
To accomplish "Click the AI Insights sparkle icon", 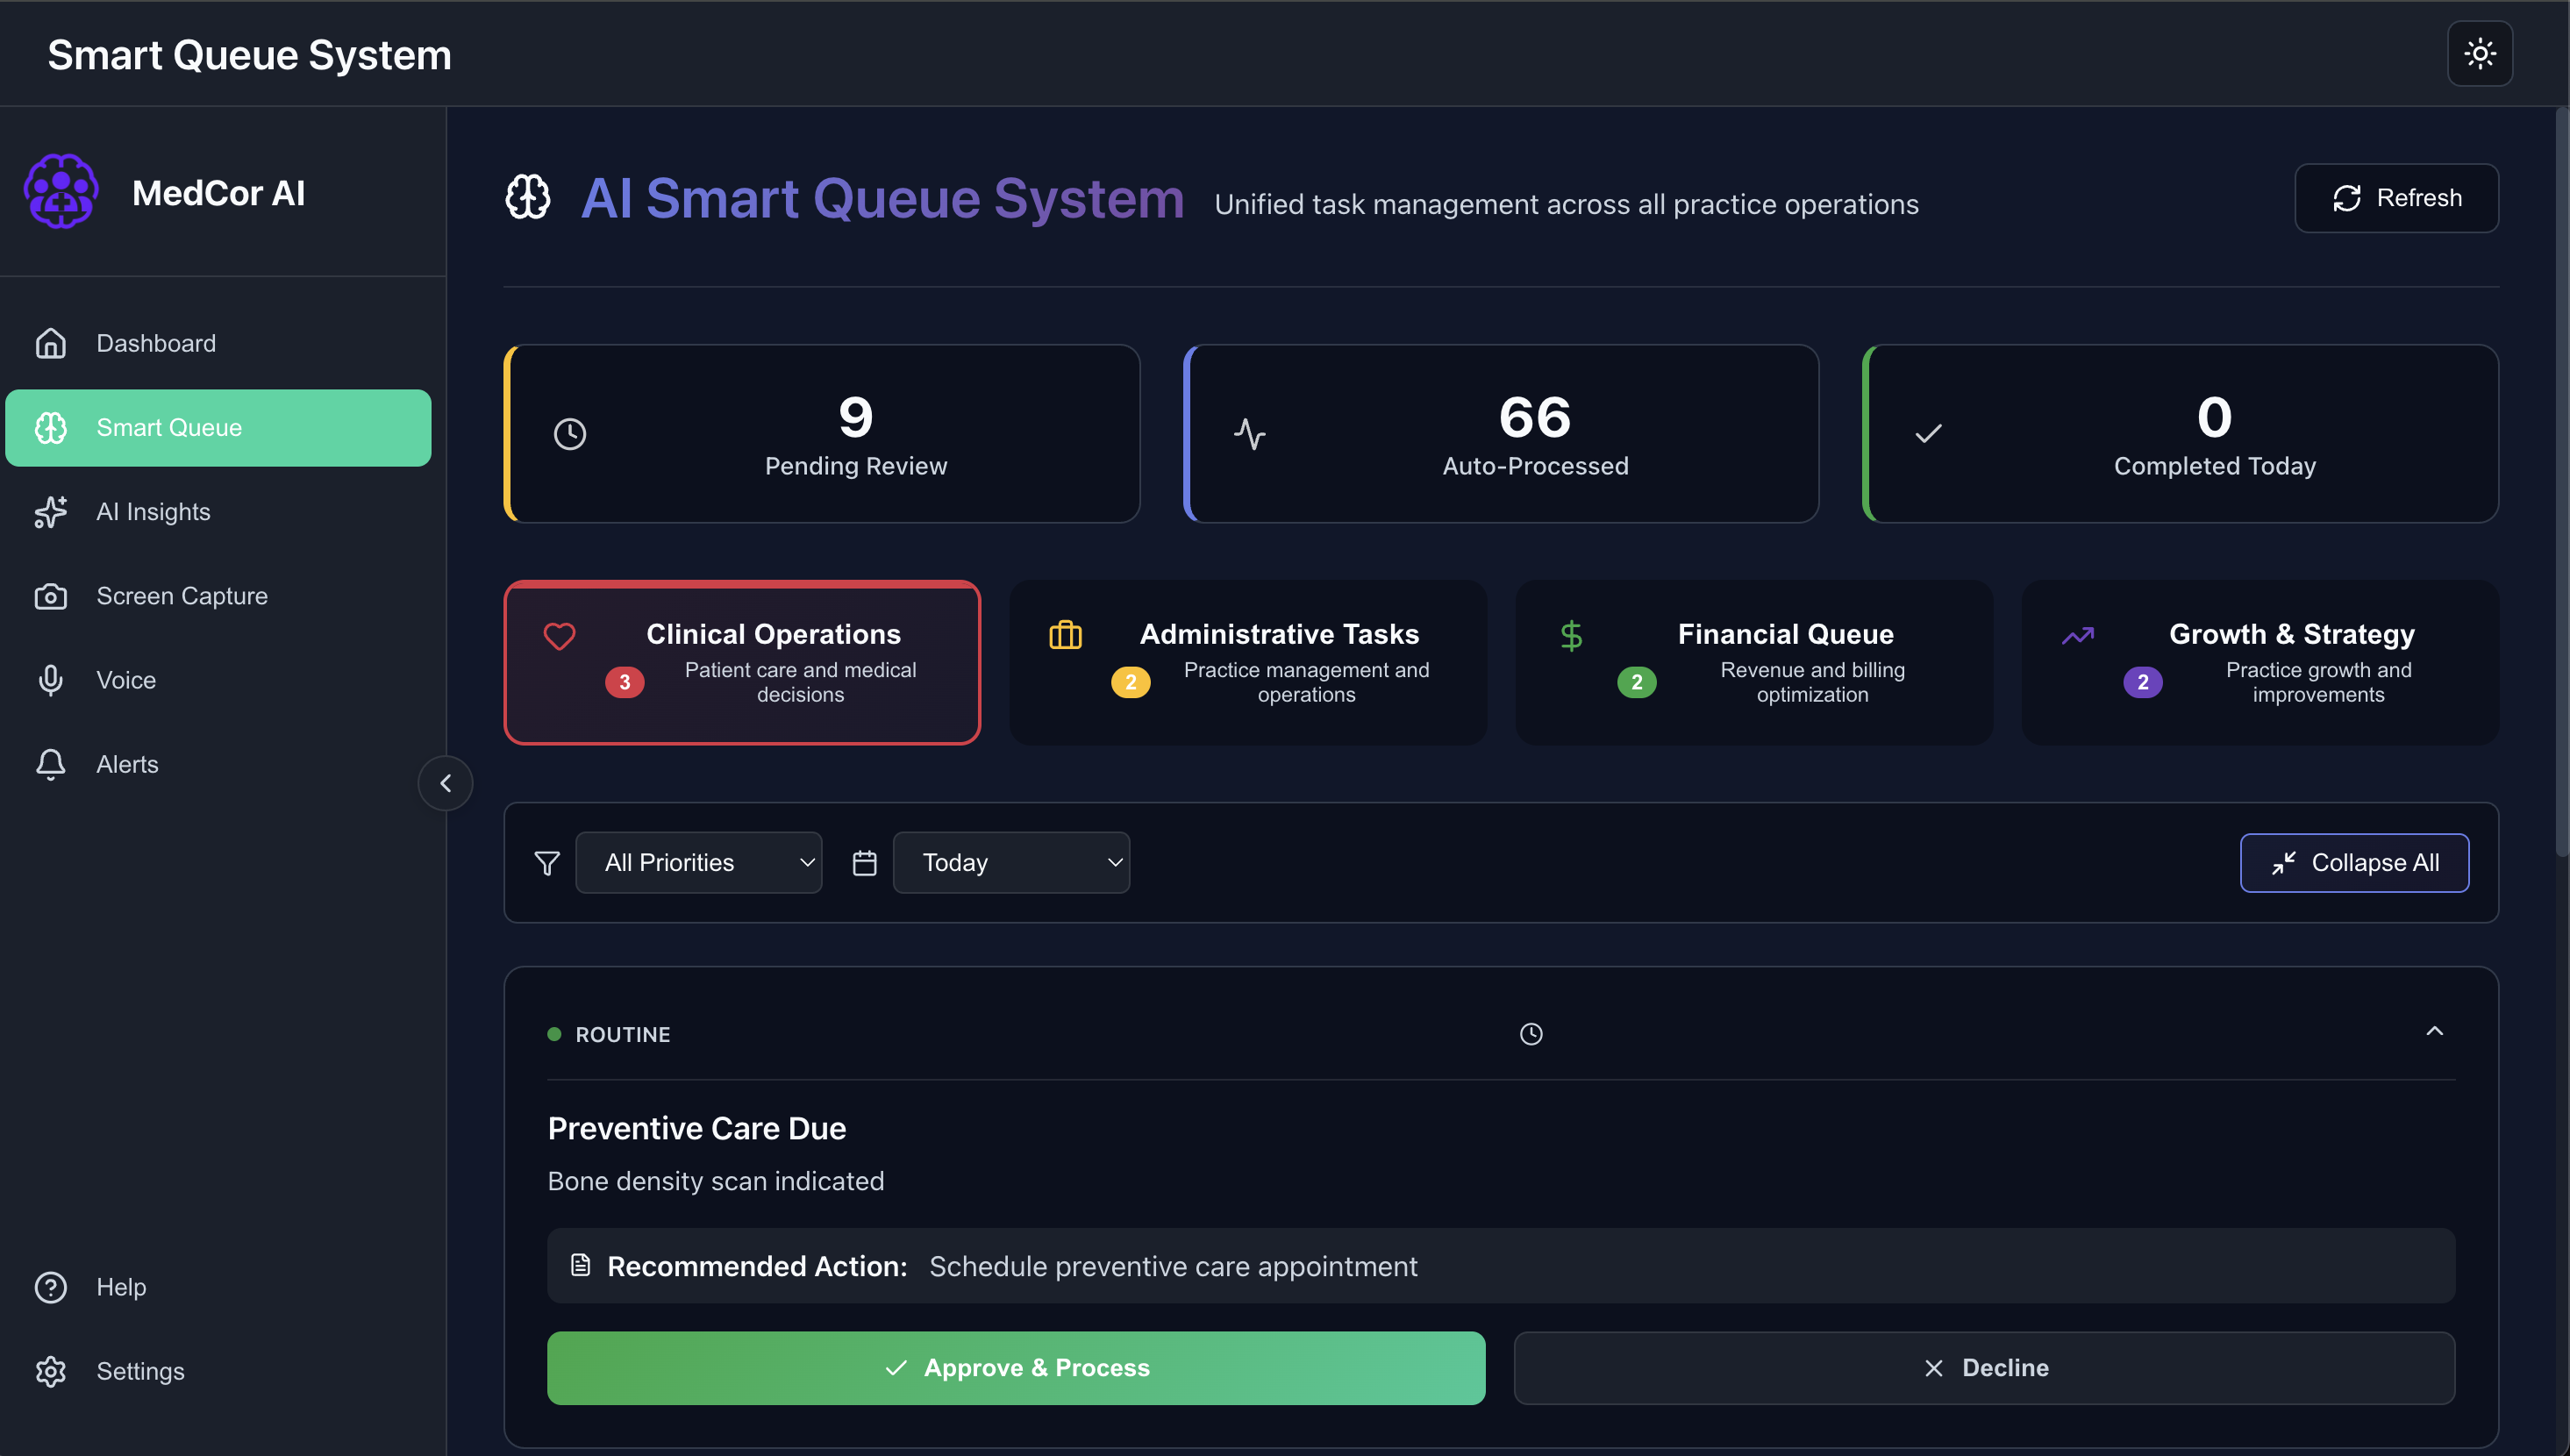I will (x=51, y=512).
